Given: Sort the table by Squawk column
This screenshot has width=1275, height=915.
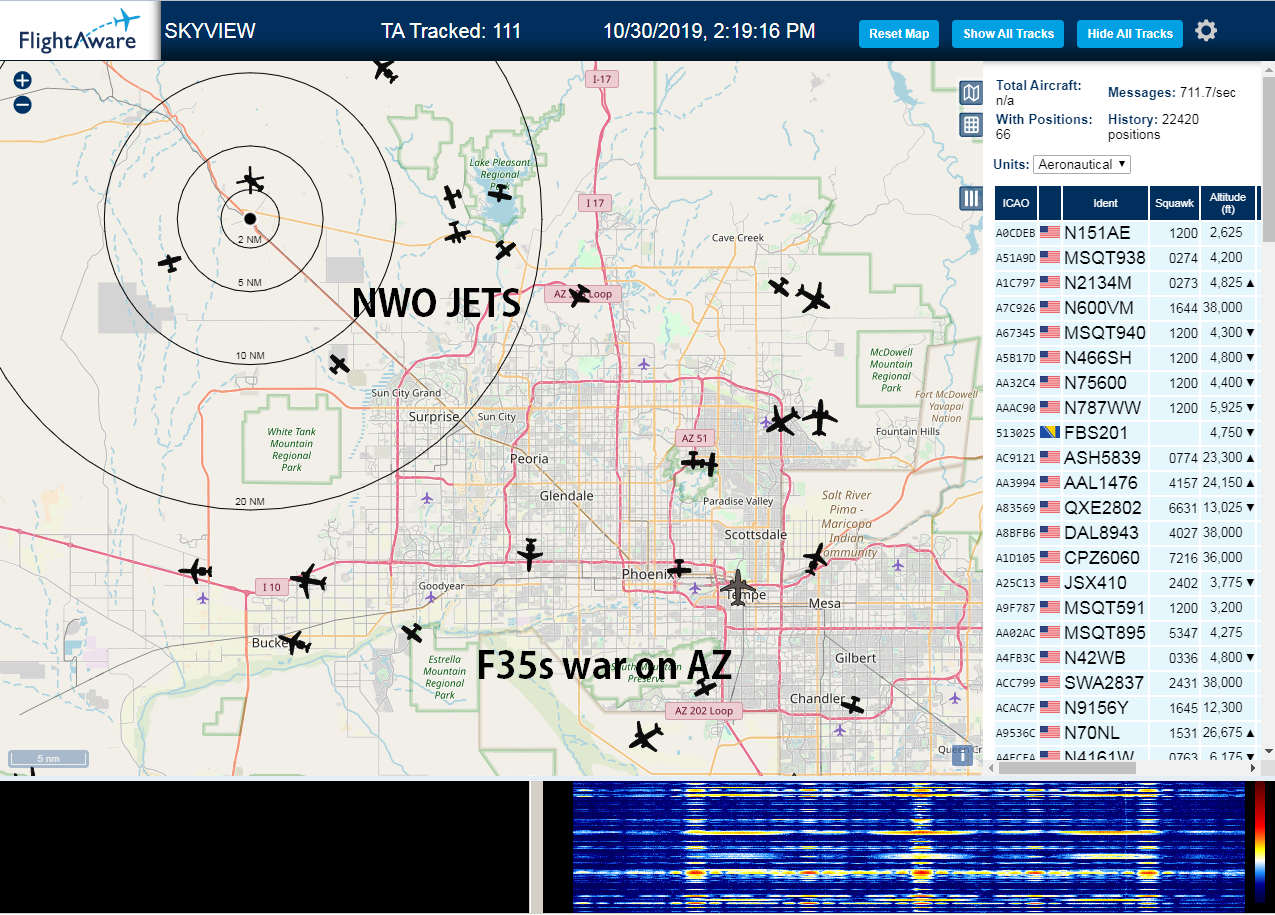Looking at the screenshot, I should click(x=1174, y=203).
